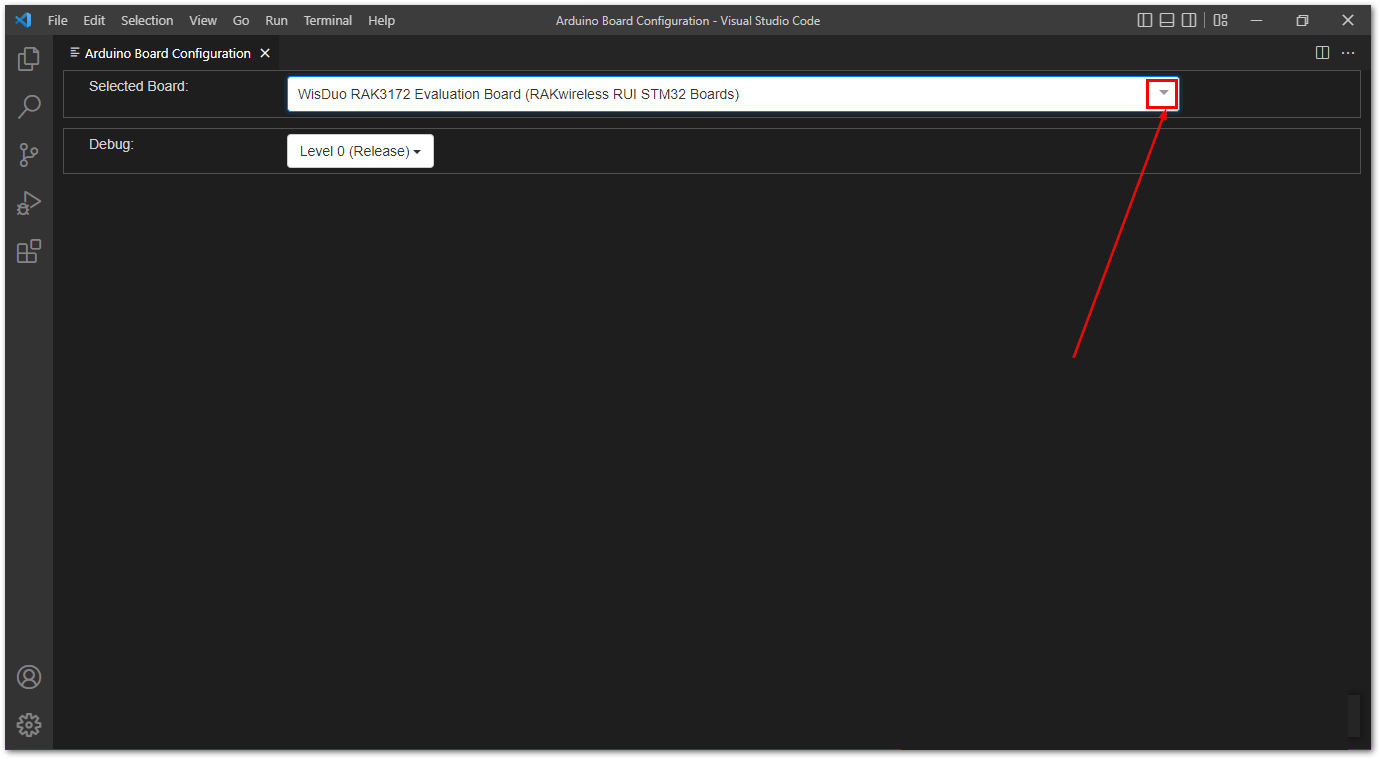Viewport: 1380px width, 759px height.
Task: Click the VS Code logo icon
Action: tap(23, 20)
